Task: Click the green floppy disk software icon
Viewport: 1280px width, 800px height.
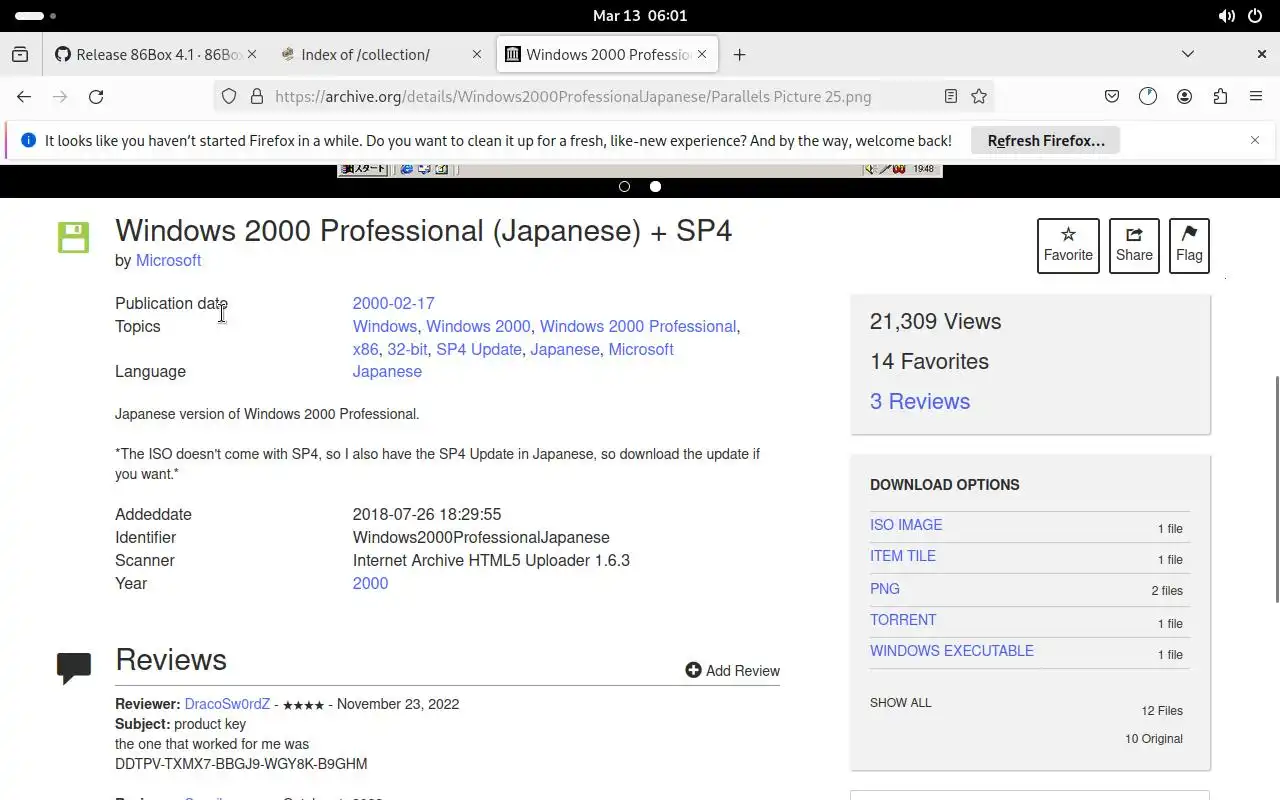Action: [x=73, y=237]
